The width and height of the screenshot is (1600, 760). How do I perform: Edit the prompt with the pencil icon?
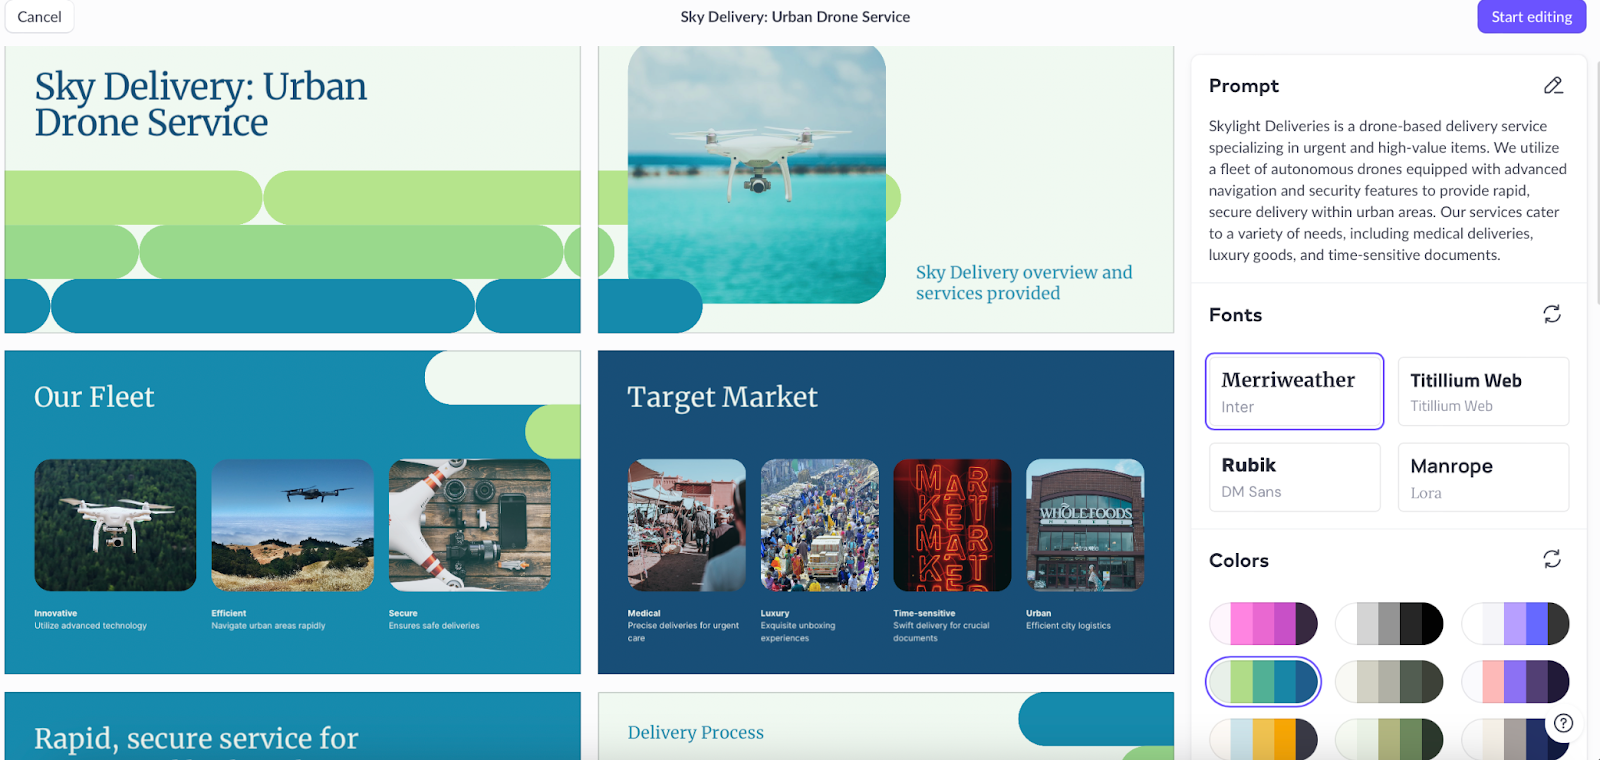point(1553,86)
